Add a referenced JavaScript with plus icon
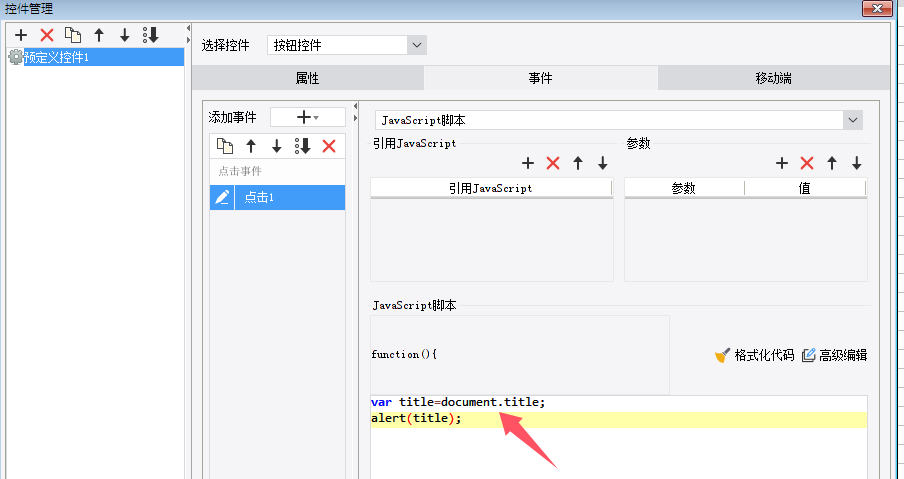This screenshot has height=479, width=904. point(528,163)
